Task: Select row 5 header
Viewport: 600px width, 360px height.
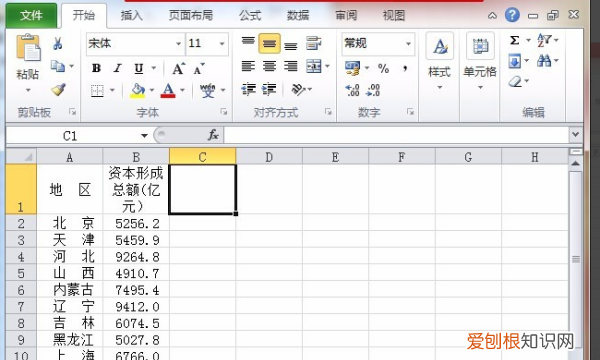Action: [21, 273]
